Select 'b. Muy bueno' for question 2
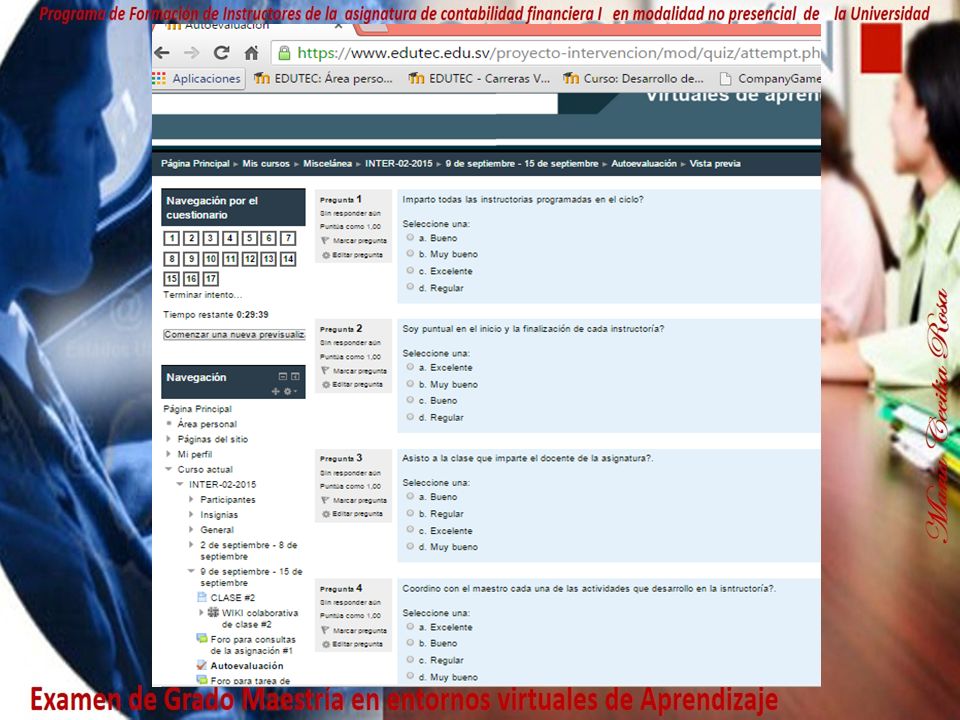The image size is (960, 720). pos(410,384)
